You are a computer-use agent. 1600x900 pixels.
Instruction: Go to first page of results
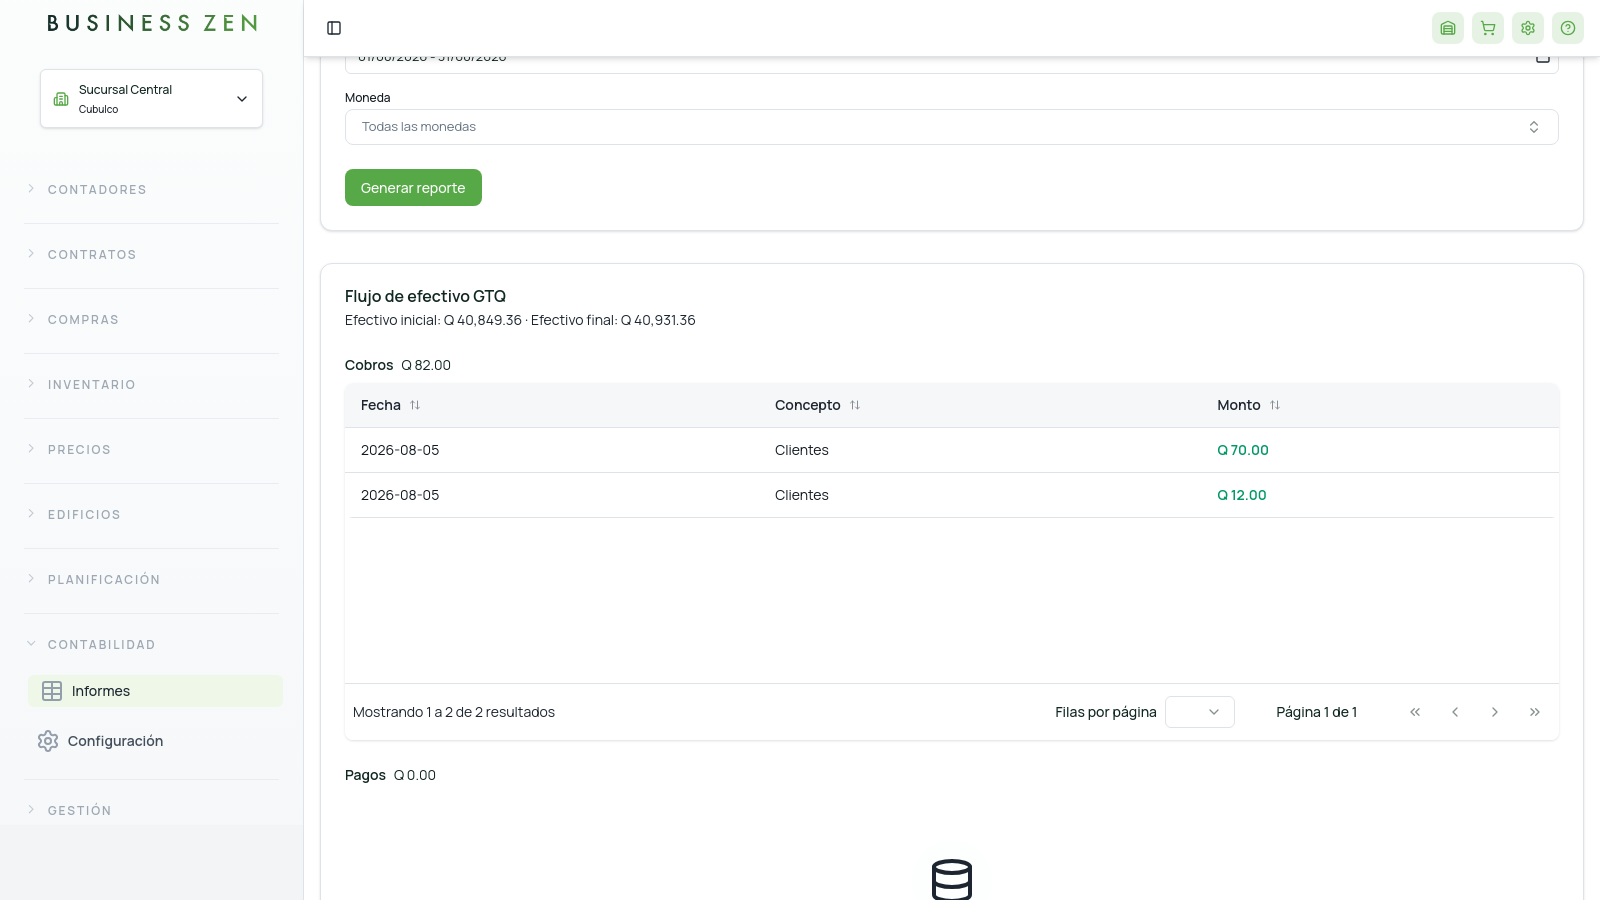[x=1415, y=712]
